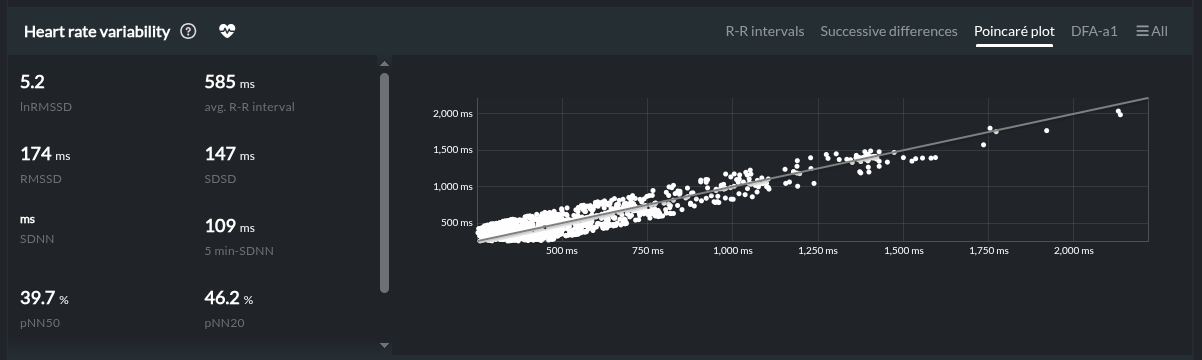Click the avg. R-R interval label

tap(249, 106)
